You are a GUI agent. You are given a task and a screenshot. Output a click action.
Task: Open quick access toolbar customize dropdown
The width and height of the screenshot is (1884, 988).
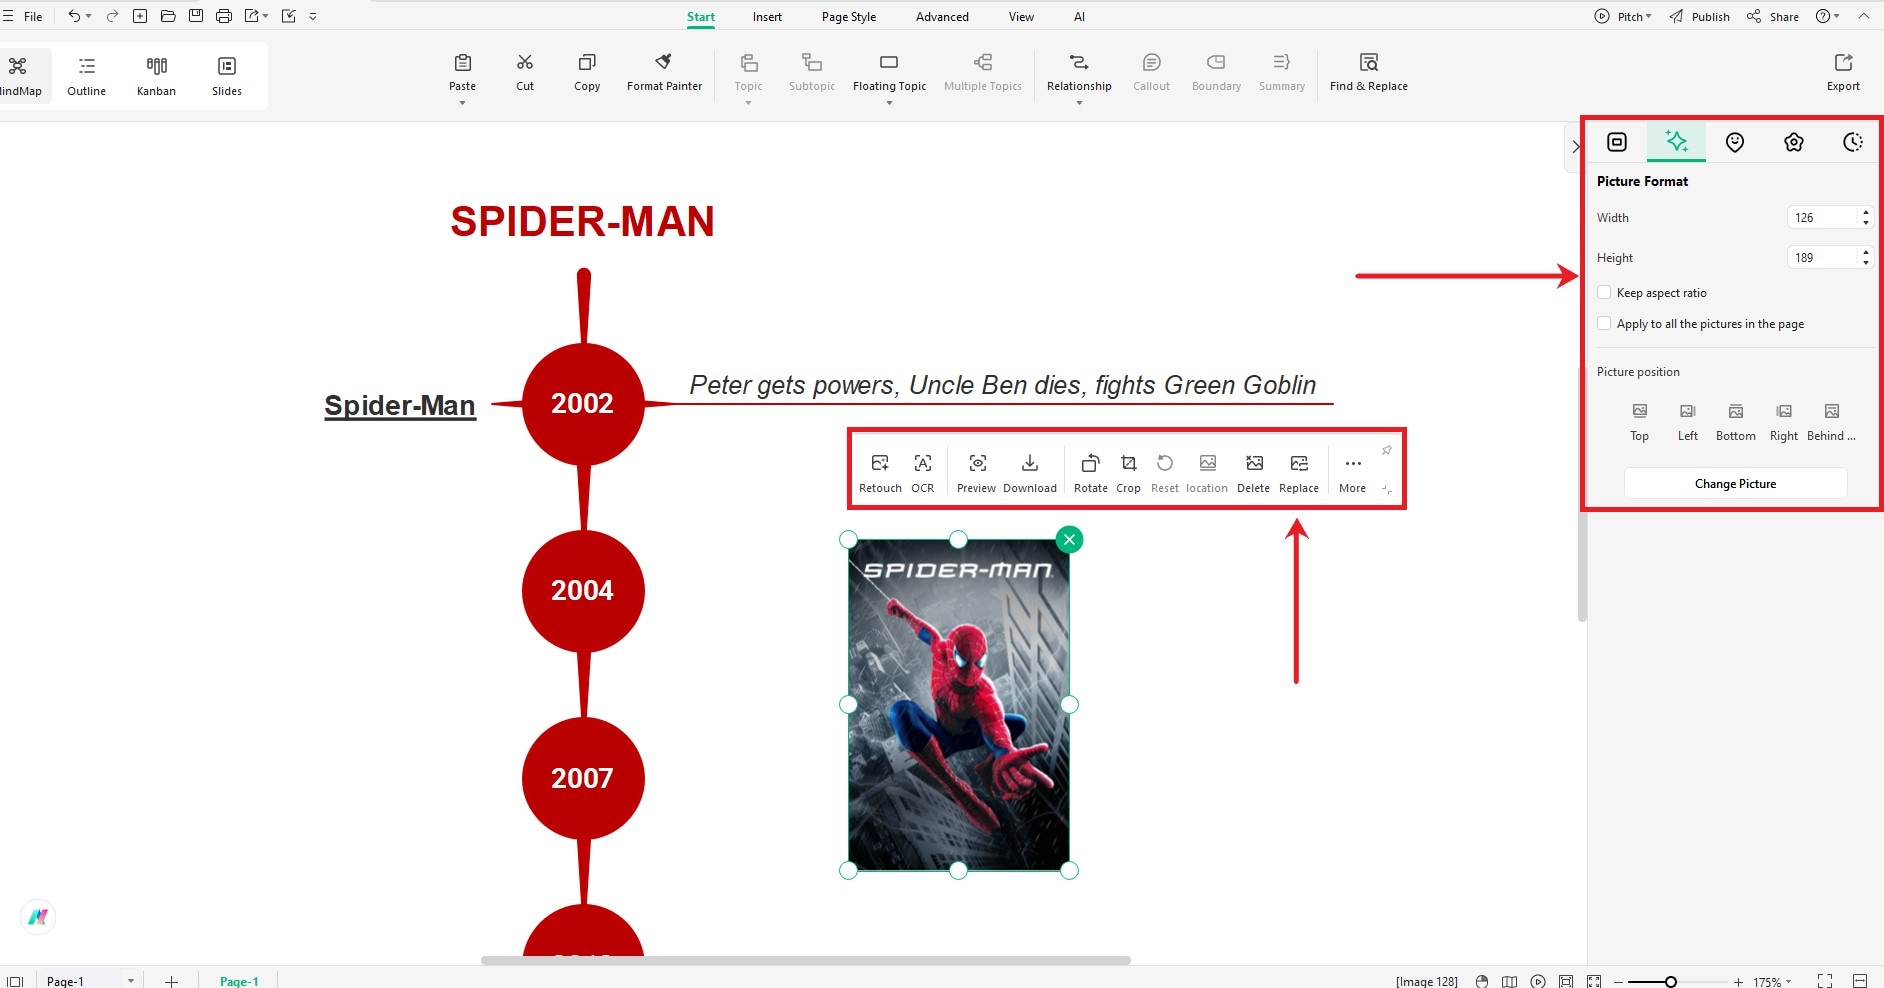point(313,16)
